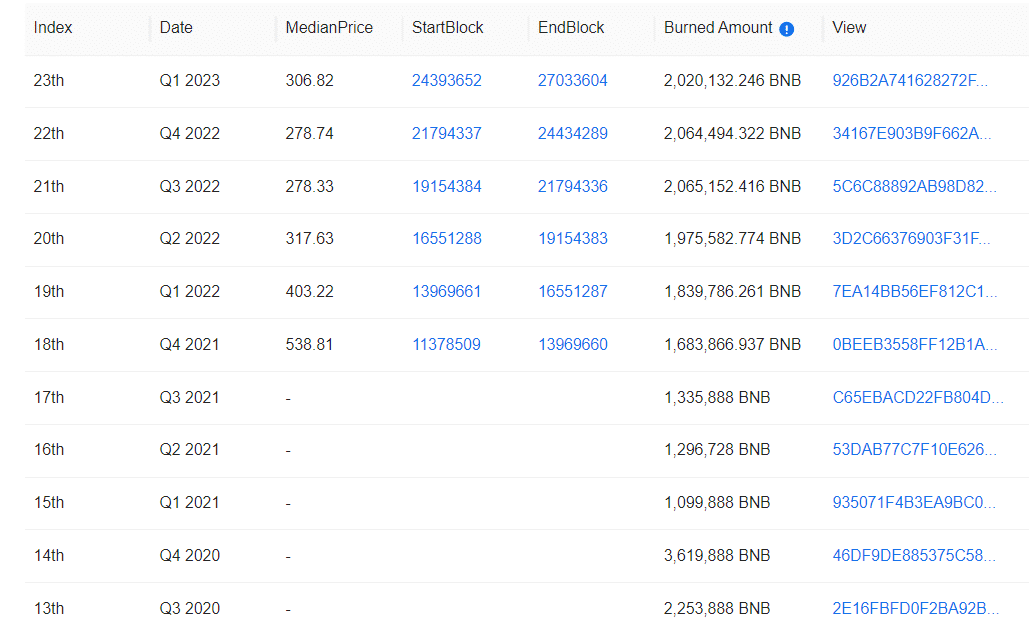Select burned amount 1,975,582.774 BNB
This screenshot has height=630, width=1029.
pyautogui.click(x=732, y=239)
